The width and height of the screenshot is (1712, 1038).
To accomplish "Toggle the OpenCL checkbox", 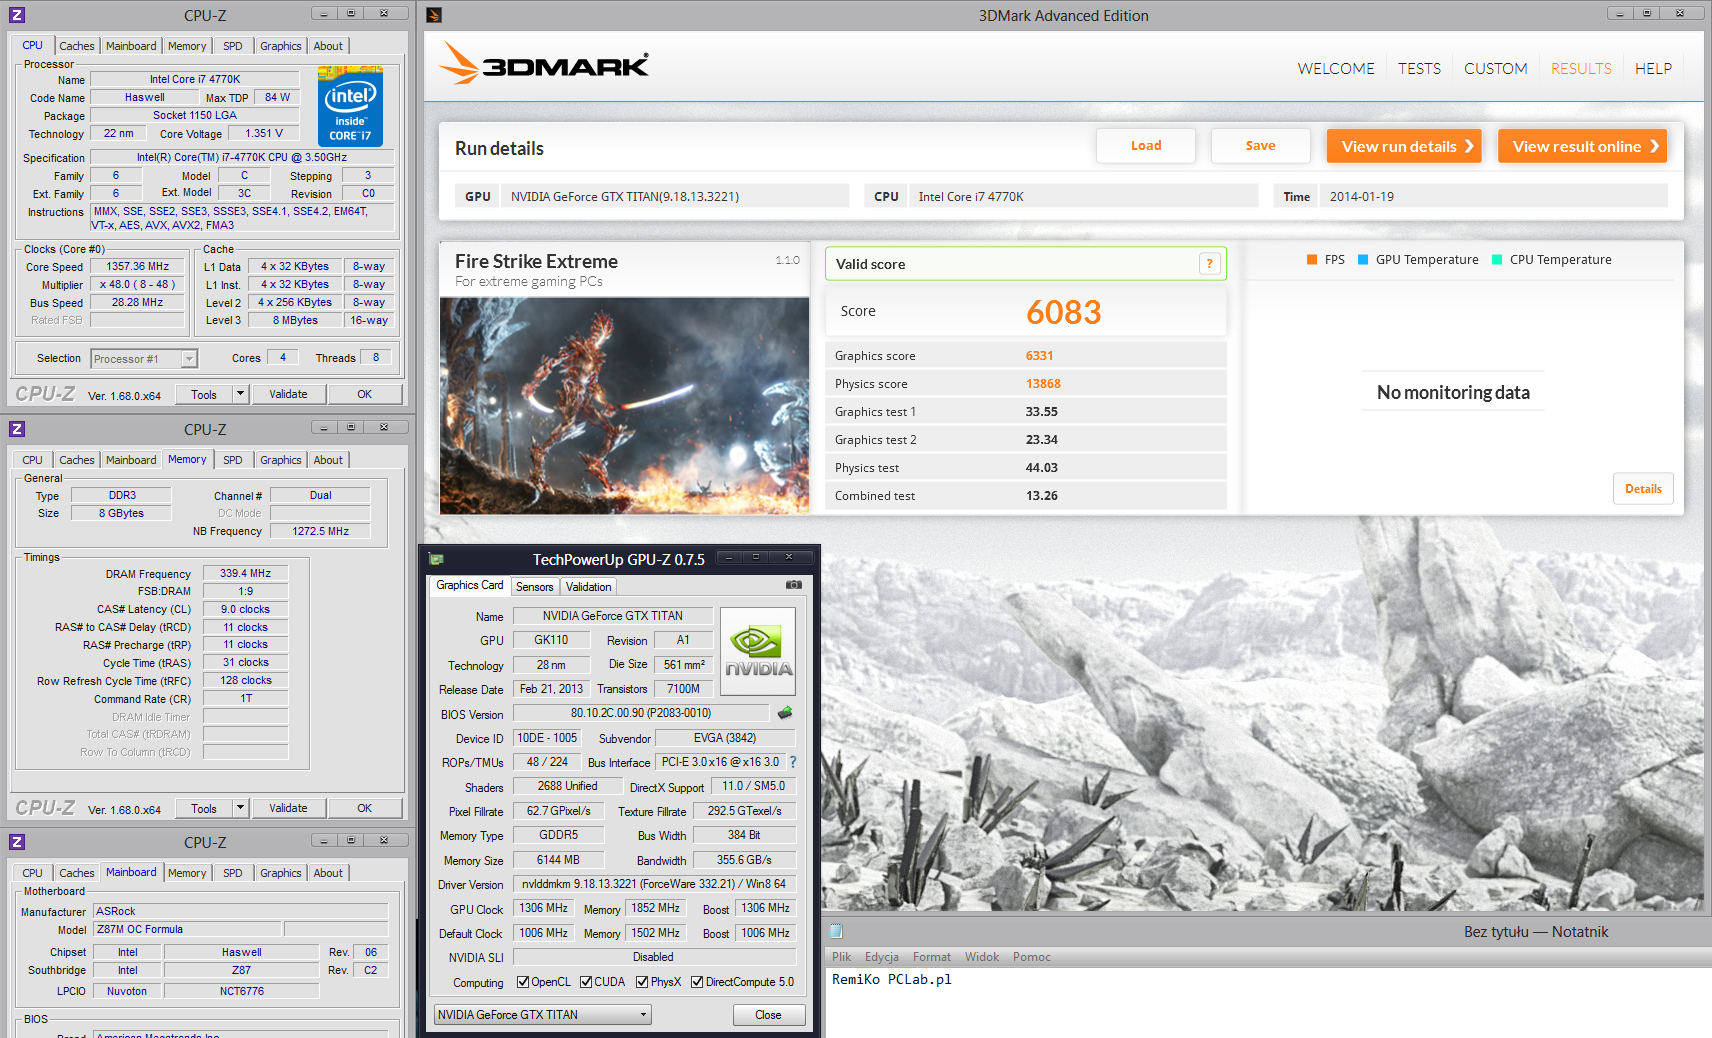I will (x=523, y=982).
